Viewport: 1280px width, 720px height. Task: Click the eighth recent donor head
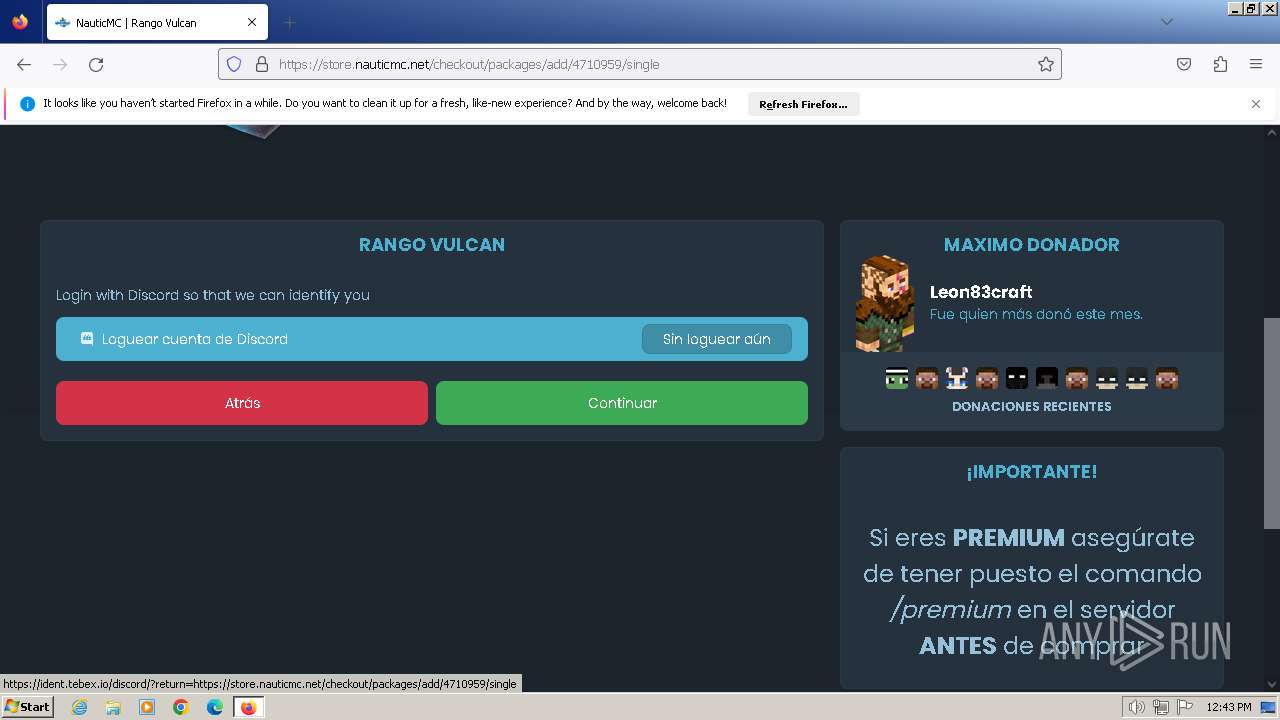click(1107, 378)
